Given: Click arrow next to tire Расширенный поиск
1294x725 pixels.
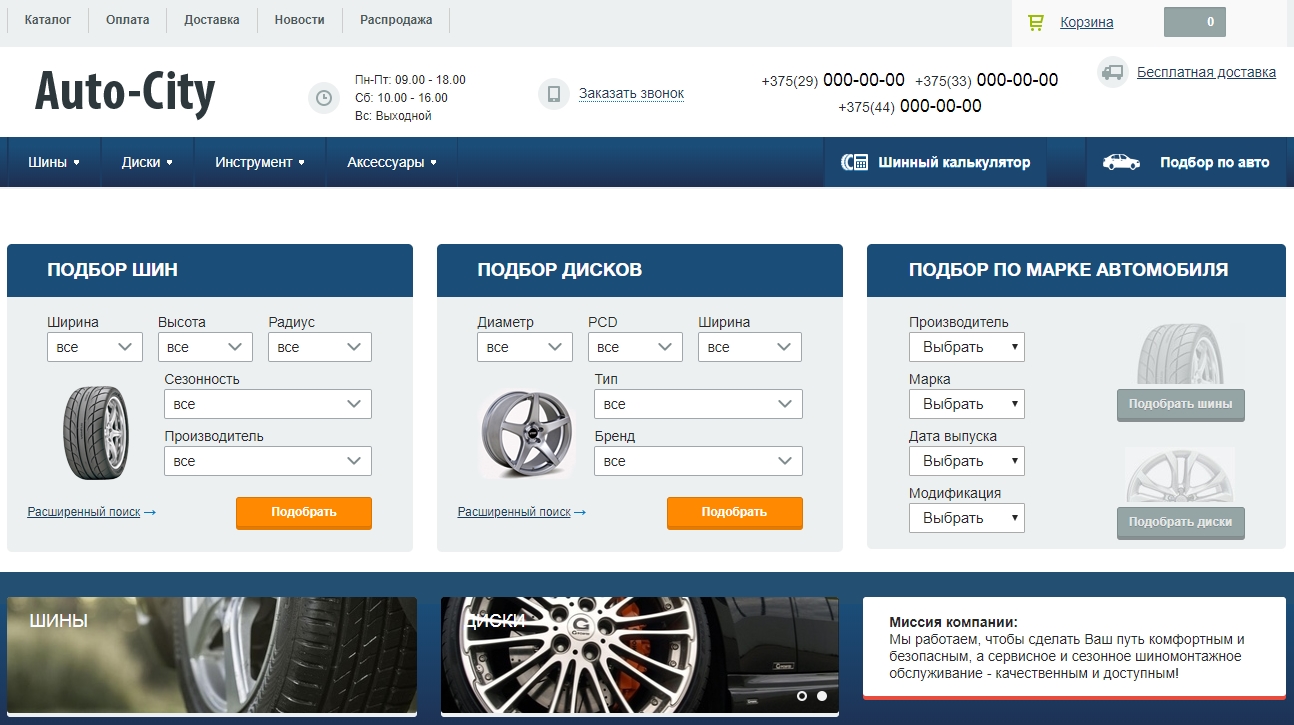Looking at the screenshot, I should tap(150, 512).
